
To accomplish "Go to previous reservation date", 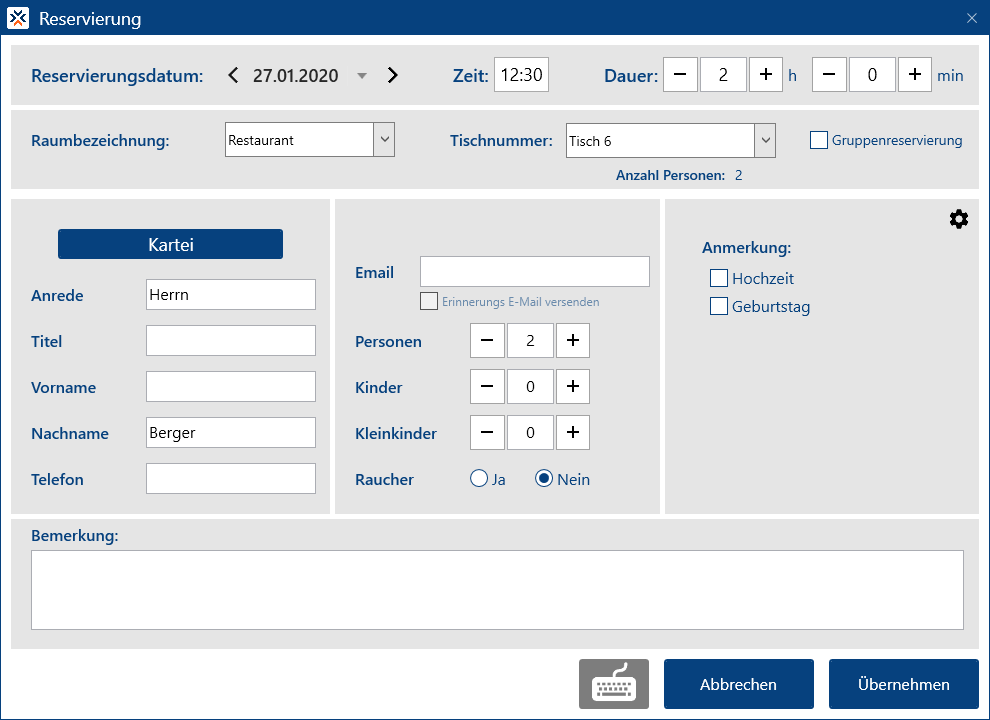I will click(x=233, y=75).
